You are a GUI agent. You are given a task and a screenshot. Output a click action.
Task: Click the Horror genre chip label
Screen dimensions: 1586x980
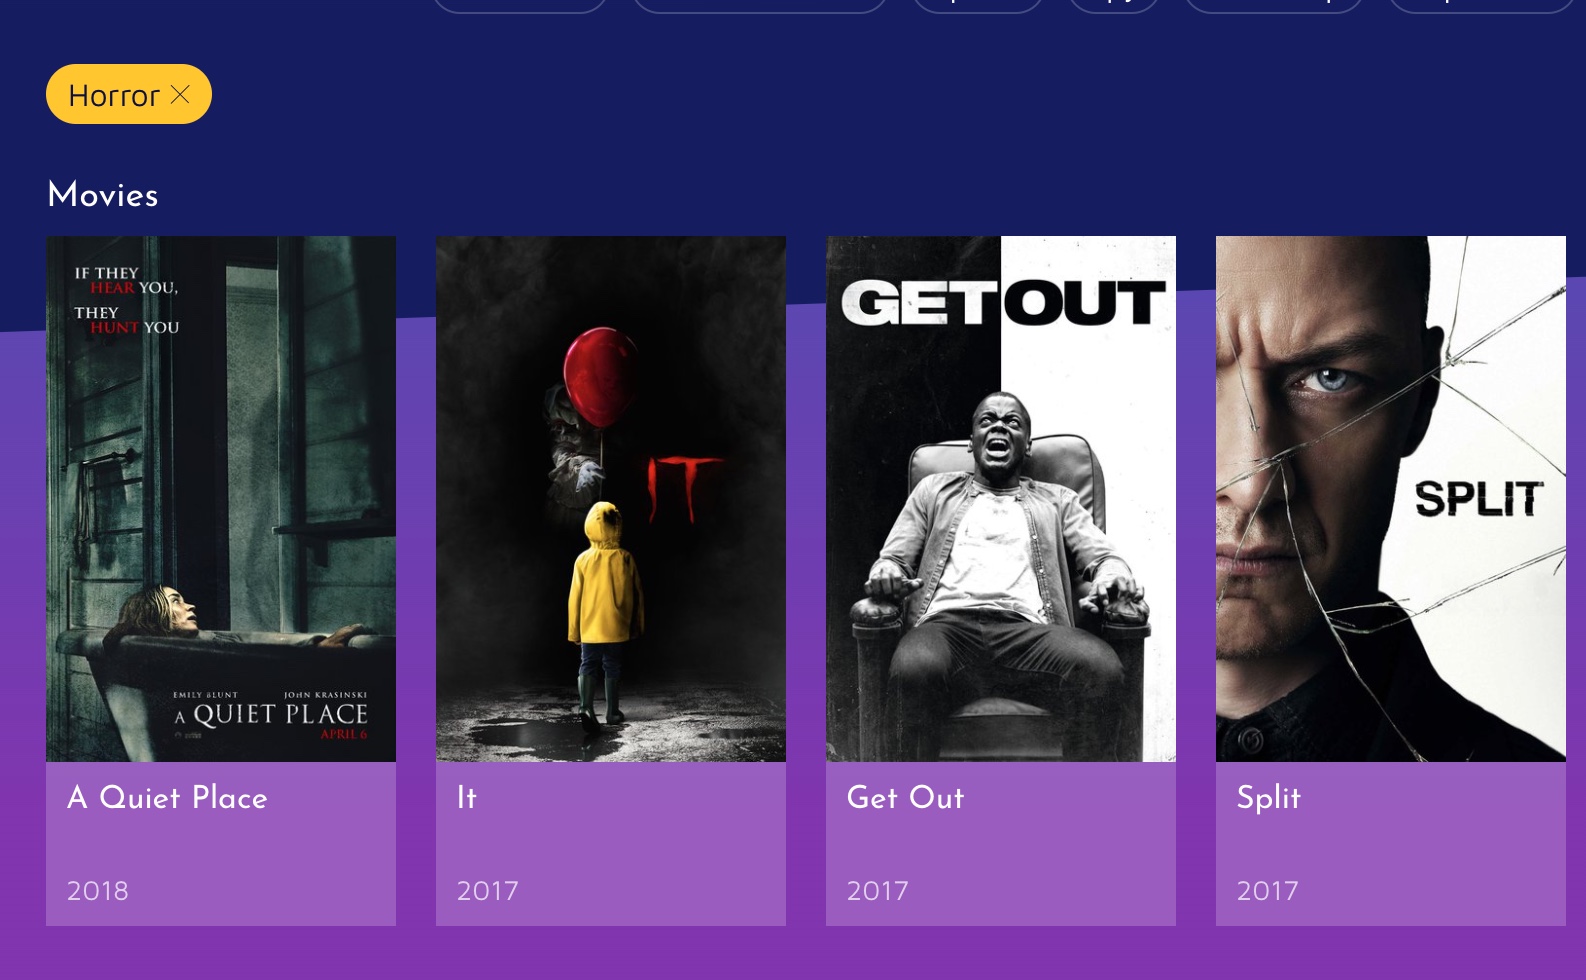click(114, 95)
